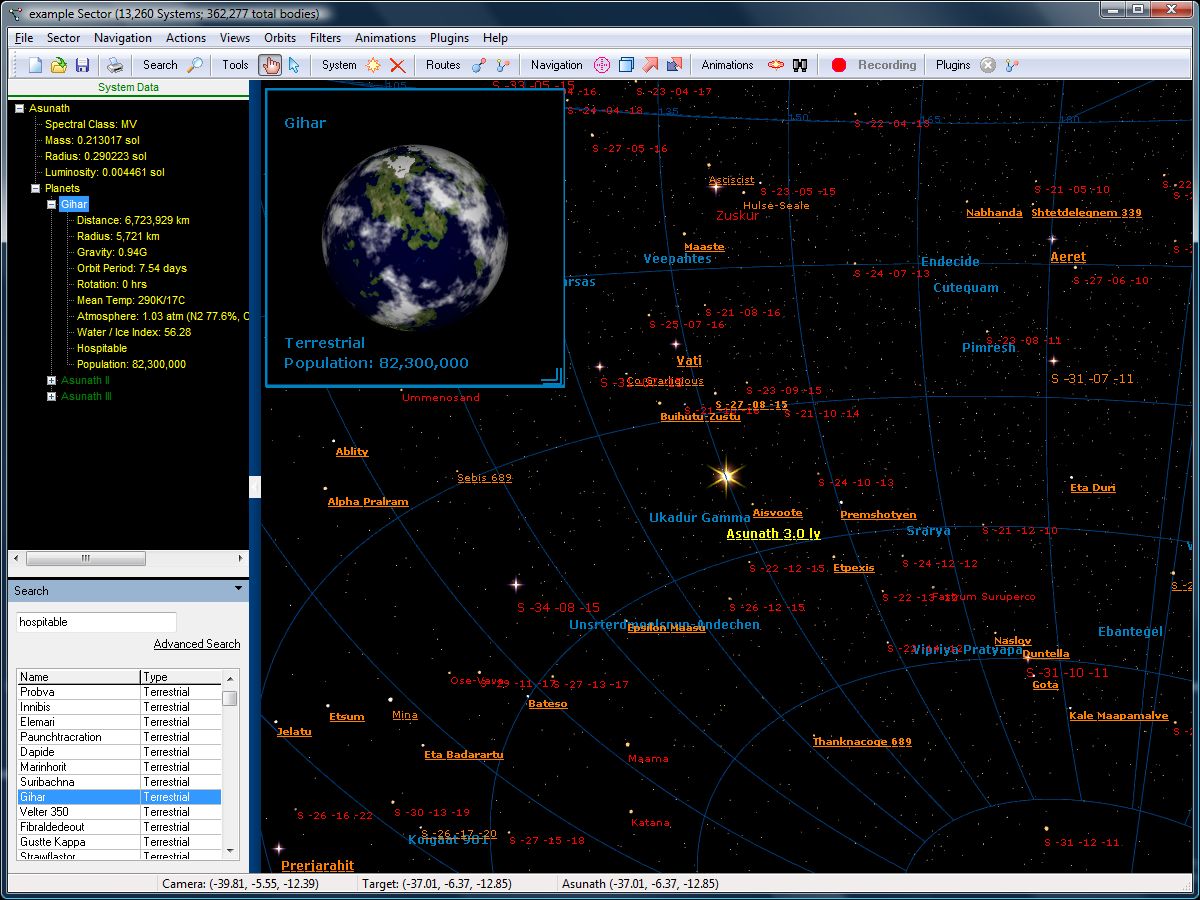This screenshot has width=1200, height=900.
Task: Open the File menu
Action: 24,38
